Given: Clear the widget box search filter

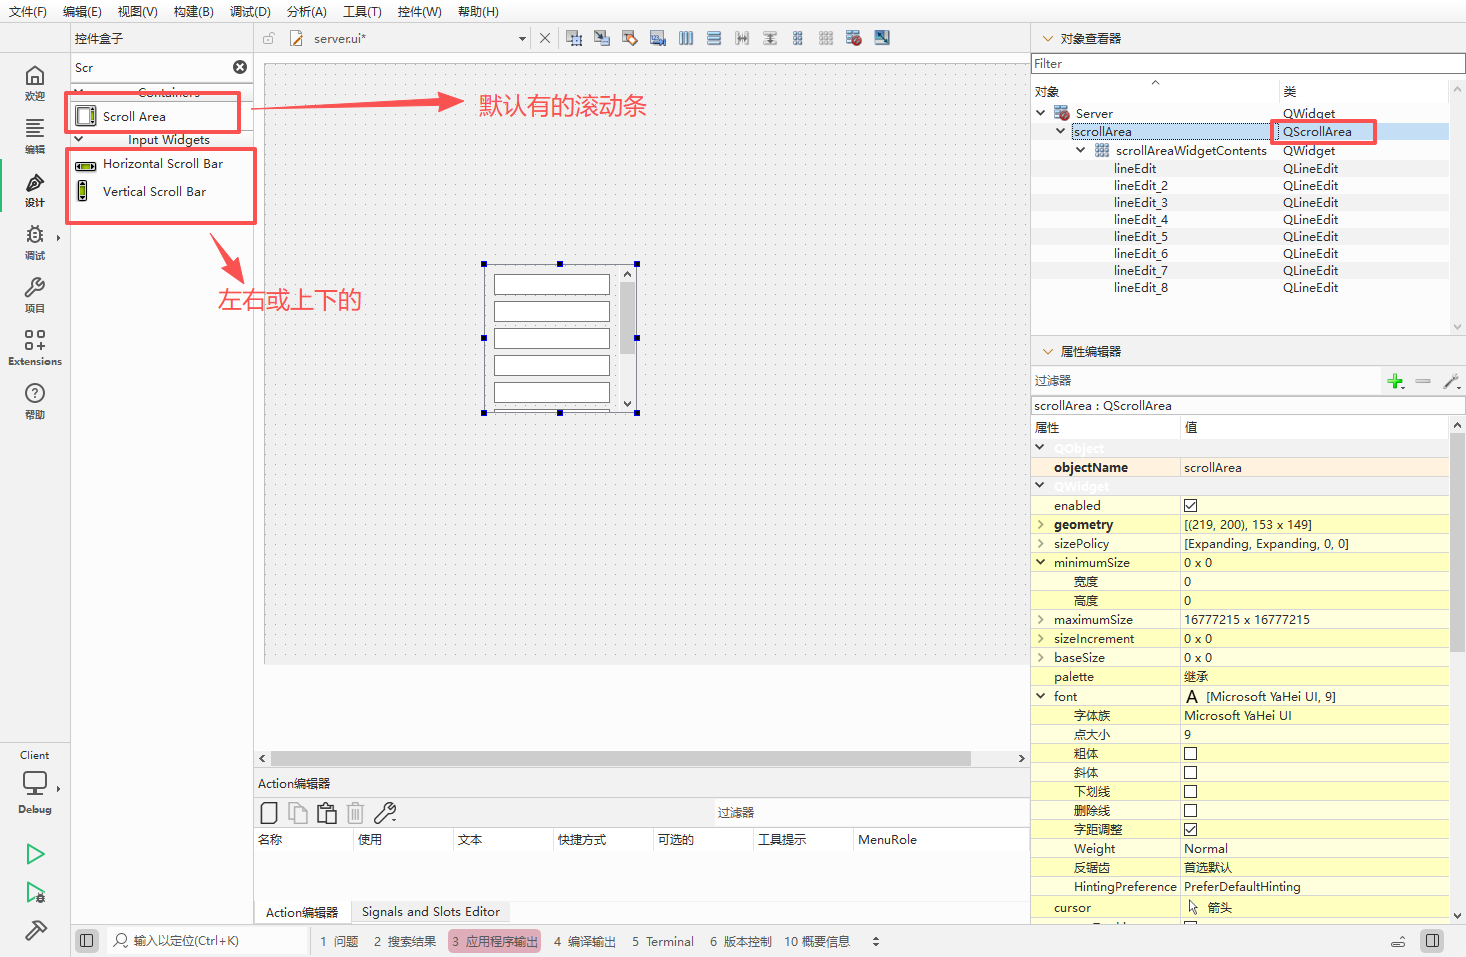Looking at the screenshot, I should 240,67.
